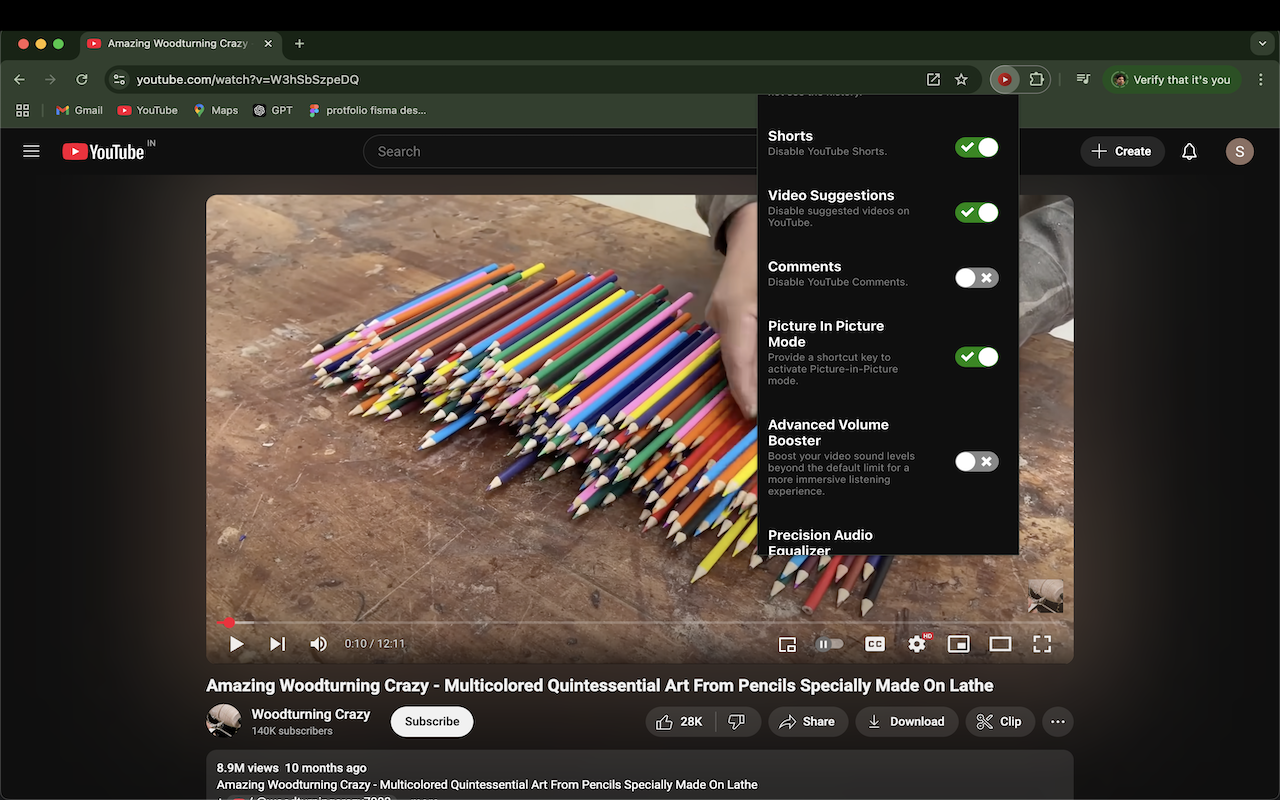Open the main YouTube hamburger menu
Screen dimensions: 1280x800
tap(31, 151)
